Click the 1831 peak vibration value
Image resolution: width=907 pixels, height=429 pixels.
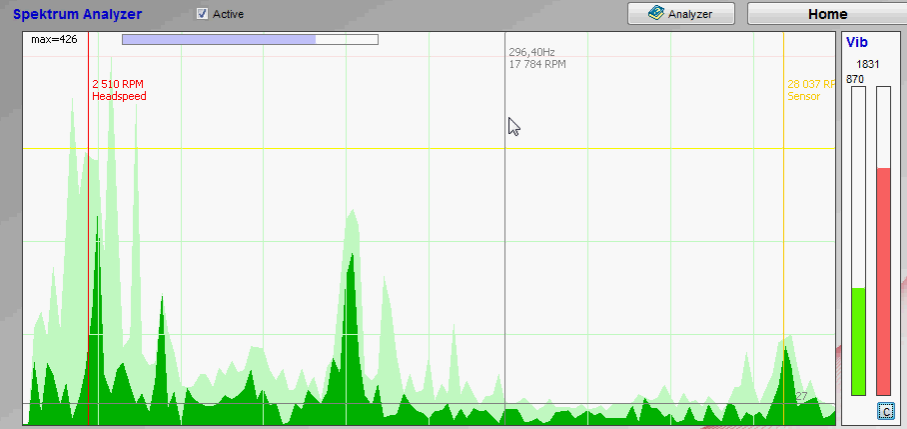click(867, 64)
